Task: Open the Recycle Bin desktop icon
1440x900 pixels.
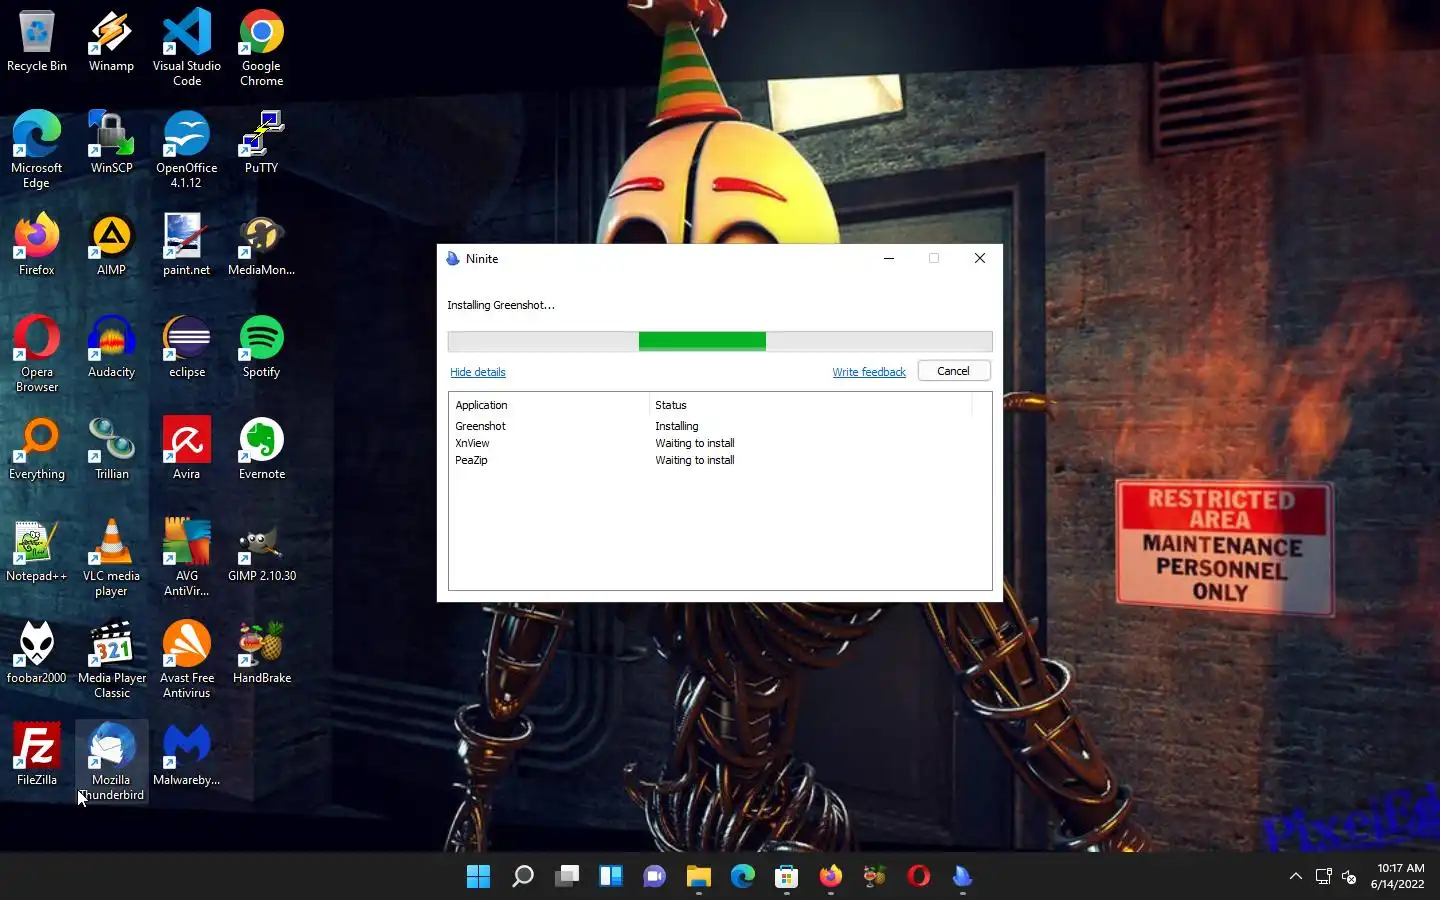Action: pos(37,42)
